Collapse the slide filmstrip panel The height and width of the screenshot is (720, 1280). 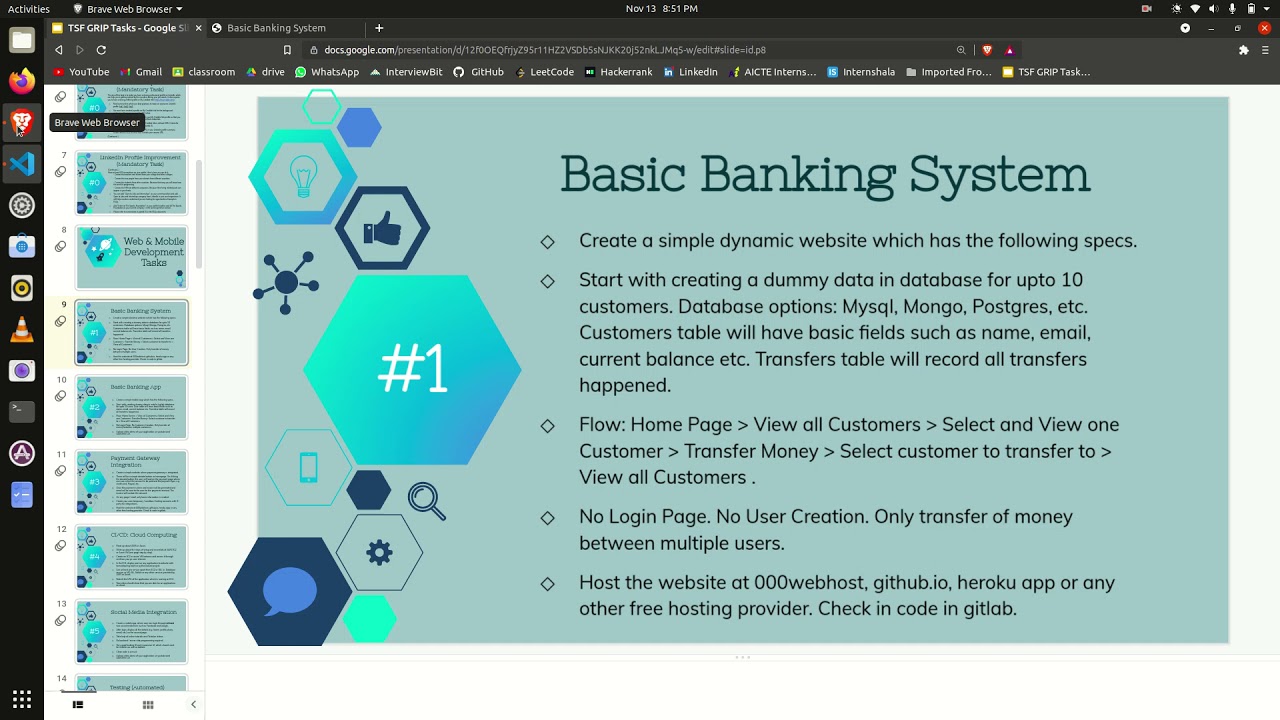(193, 705)
